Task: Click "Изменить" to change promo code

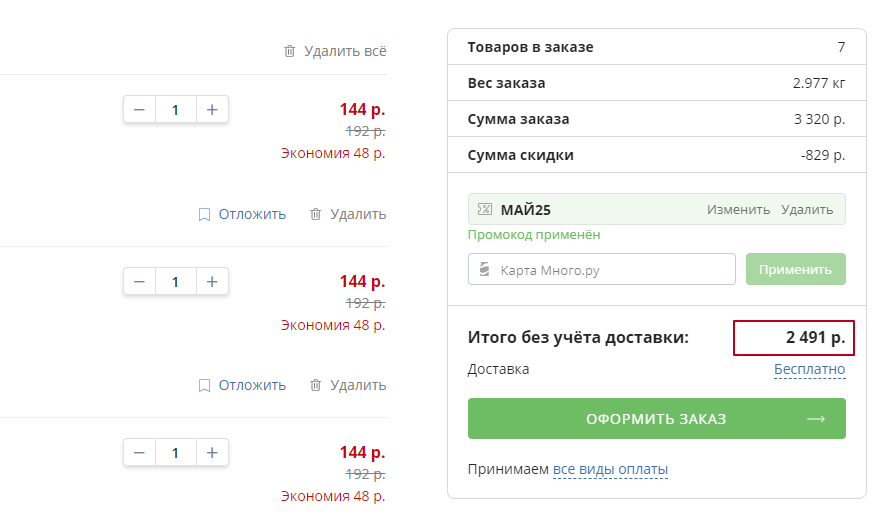Action: coord(738,209)
